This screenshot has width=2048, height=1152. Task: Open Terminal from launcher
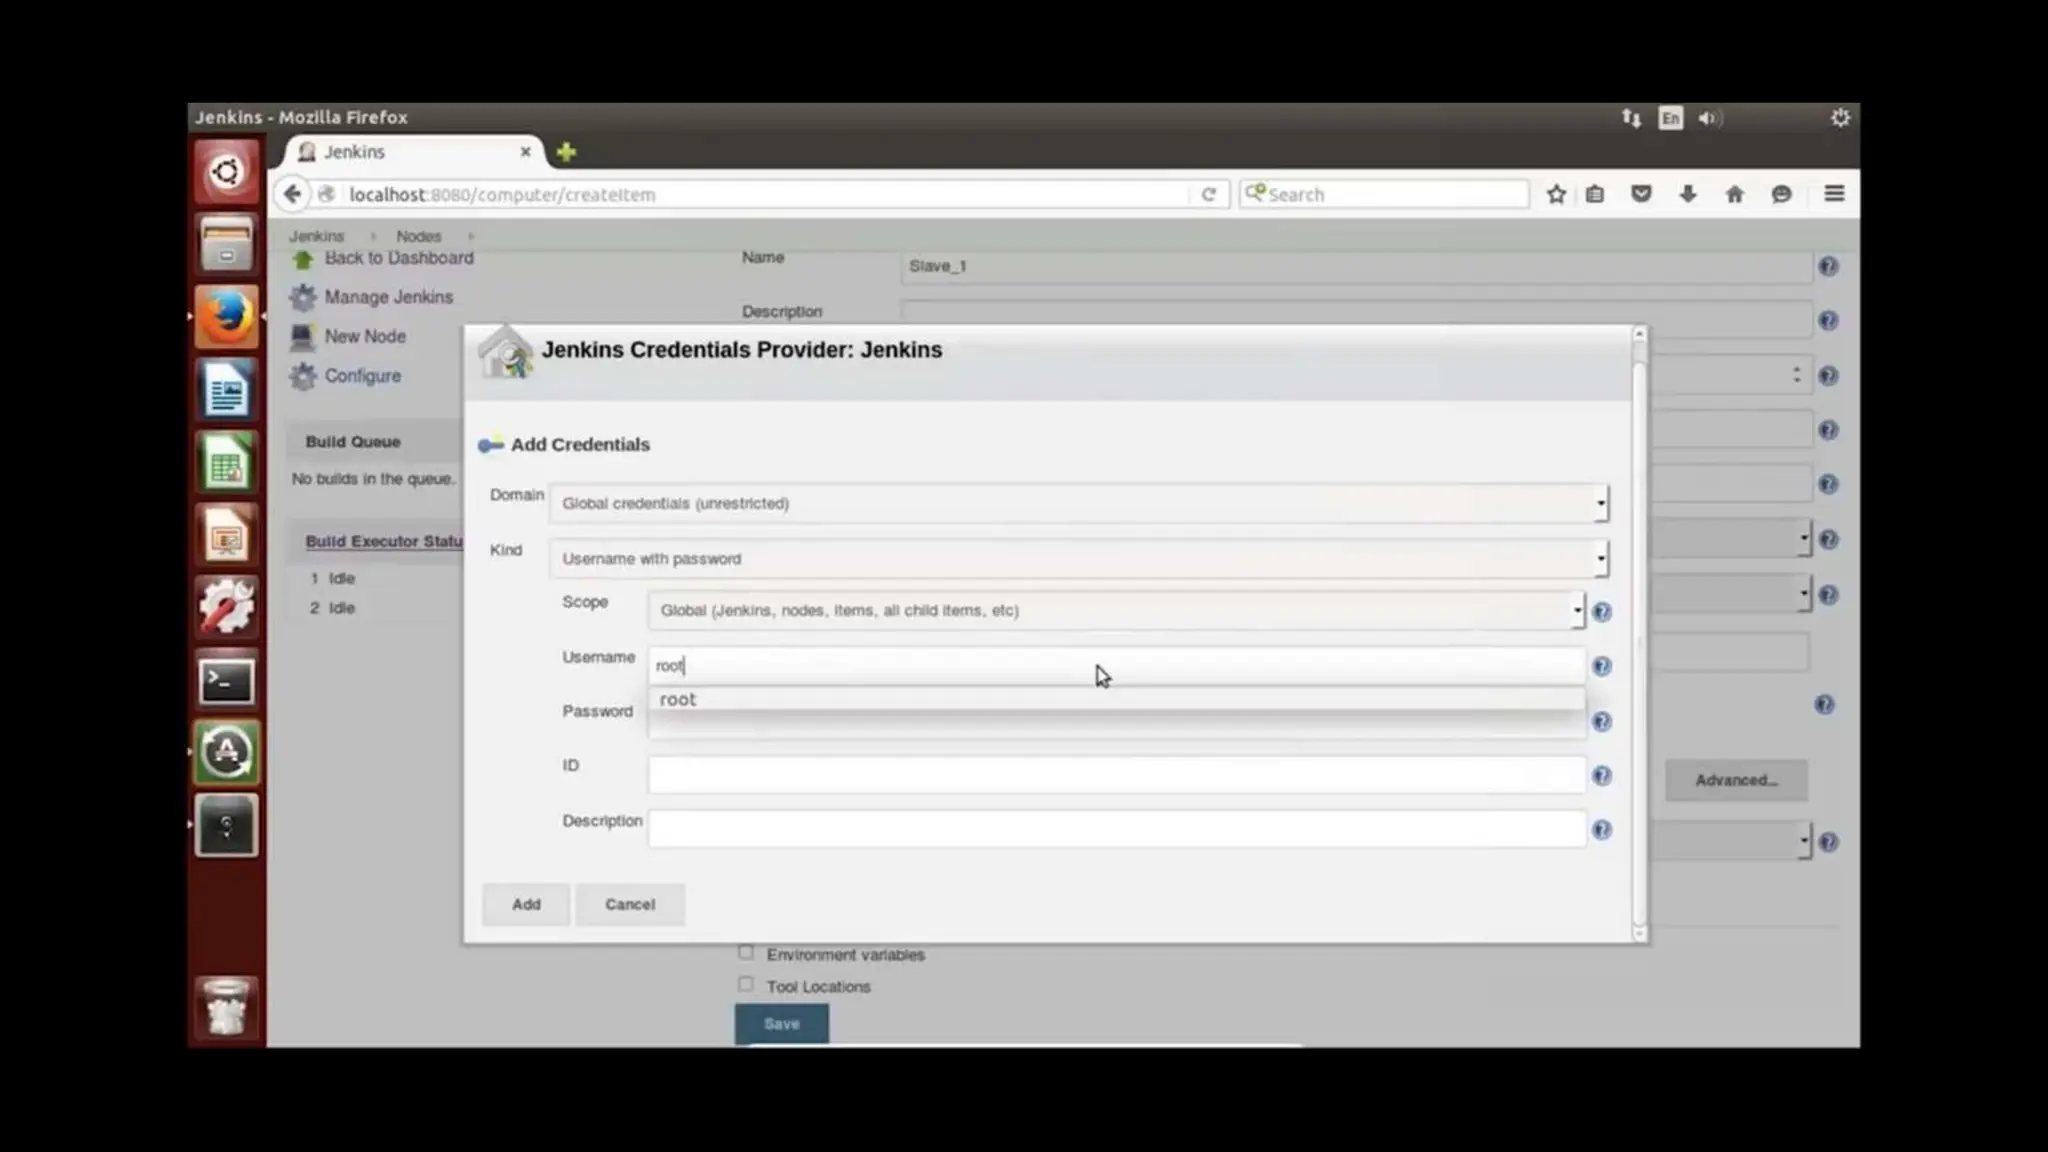coord(226,681)
